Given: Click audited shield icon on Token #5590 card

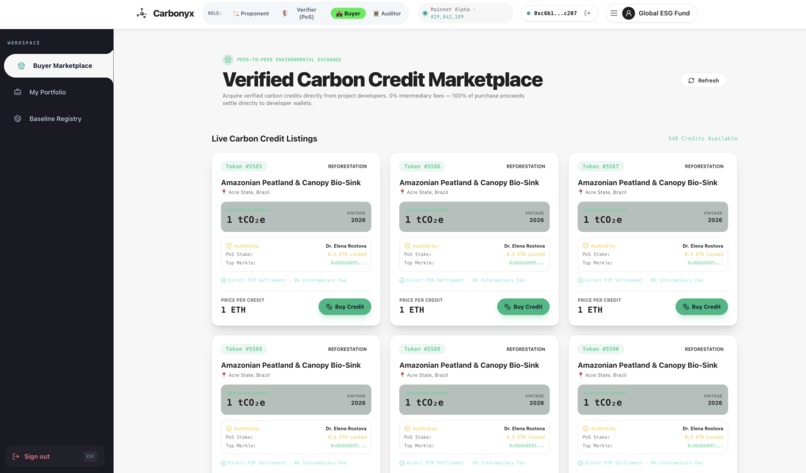Looking at the screenshot, I should coord(585,428).
